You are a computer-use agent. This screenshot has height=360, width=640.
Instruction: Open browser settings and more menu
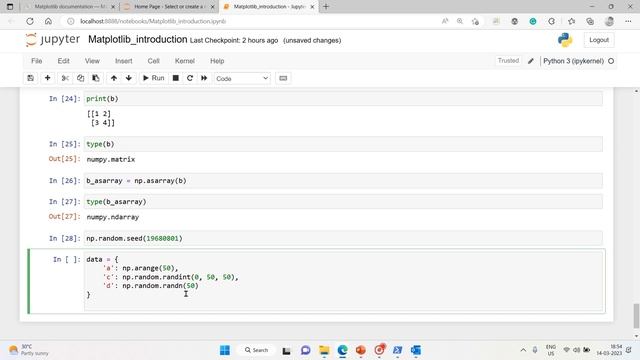628,21
